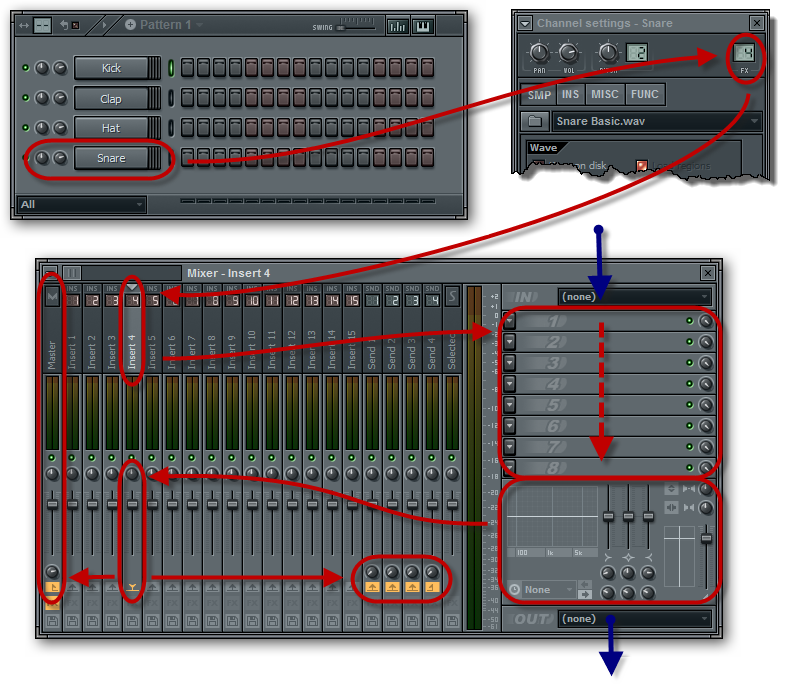Open the graph editor icon in step sequencer
Screen dimensions: 792x684
tap(397, 25)
